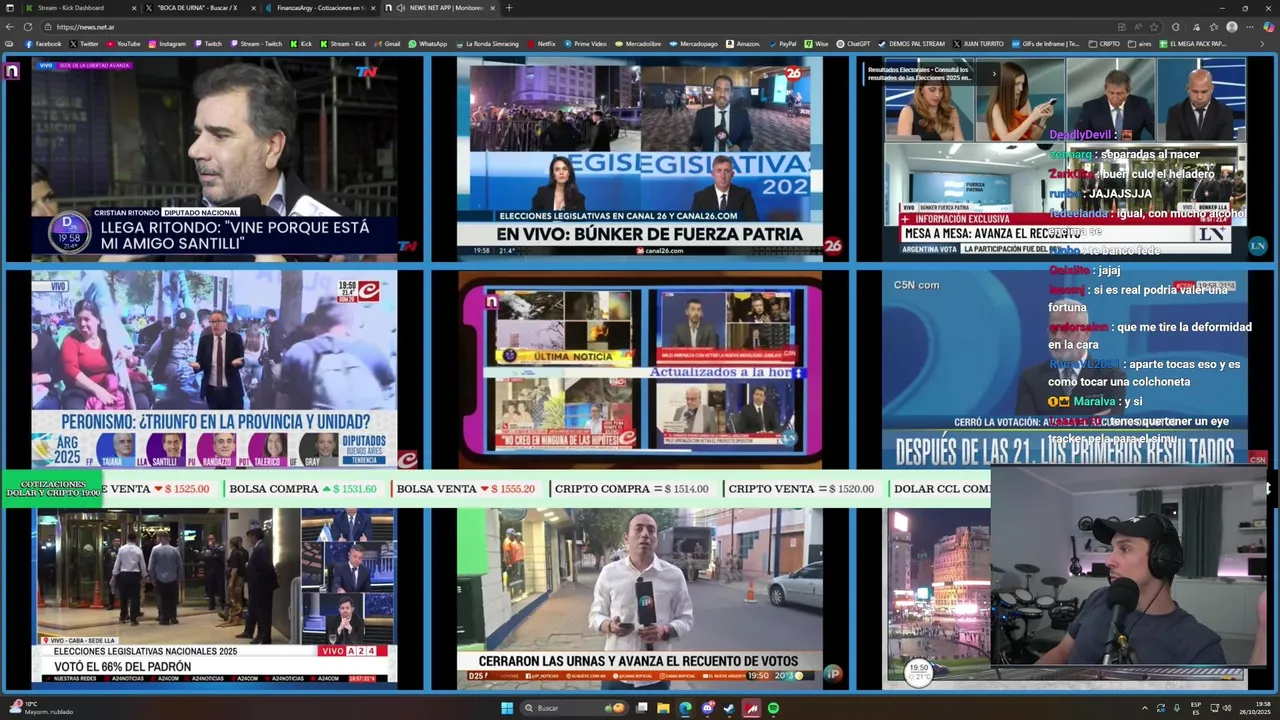
Task: Open the Kick bookmark
Action: pyautogui.click(x=301, y=44)
